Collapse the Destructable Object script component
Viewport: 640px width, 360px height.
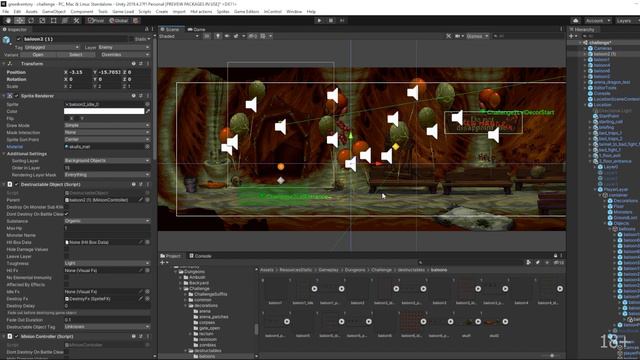[4, 184]
